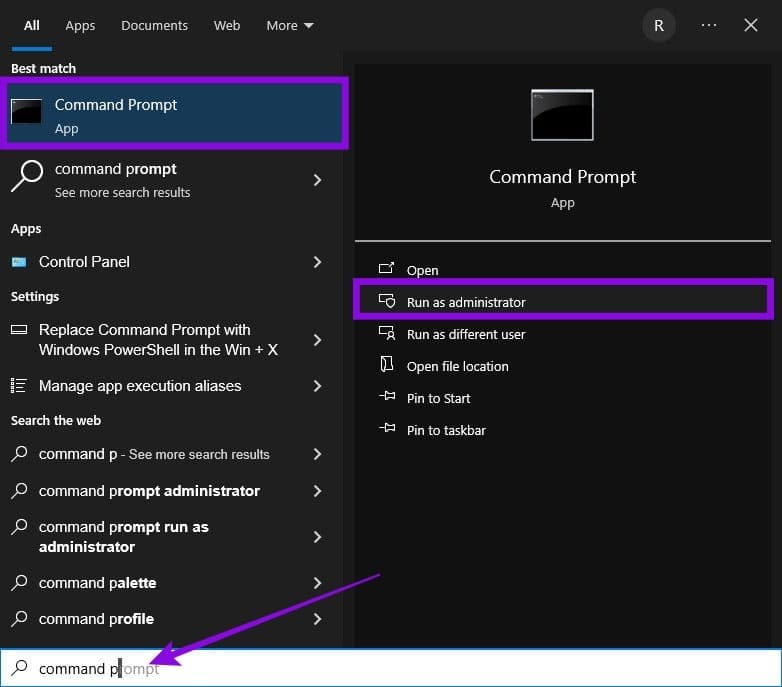Screen dimensions: 782x687
Task: Click the Pin to Start pin icon
Action: point(387,396)
